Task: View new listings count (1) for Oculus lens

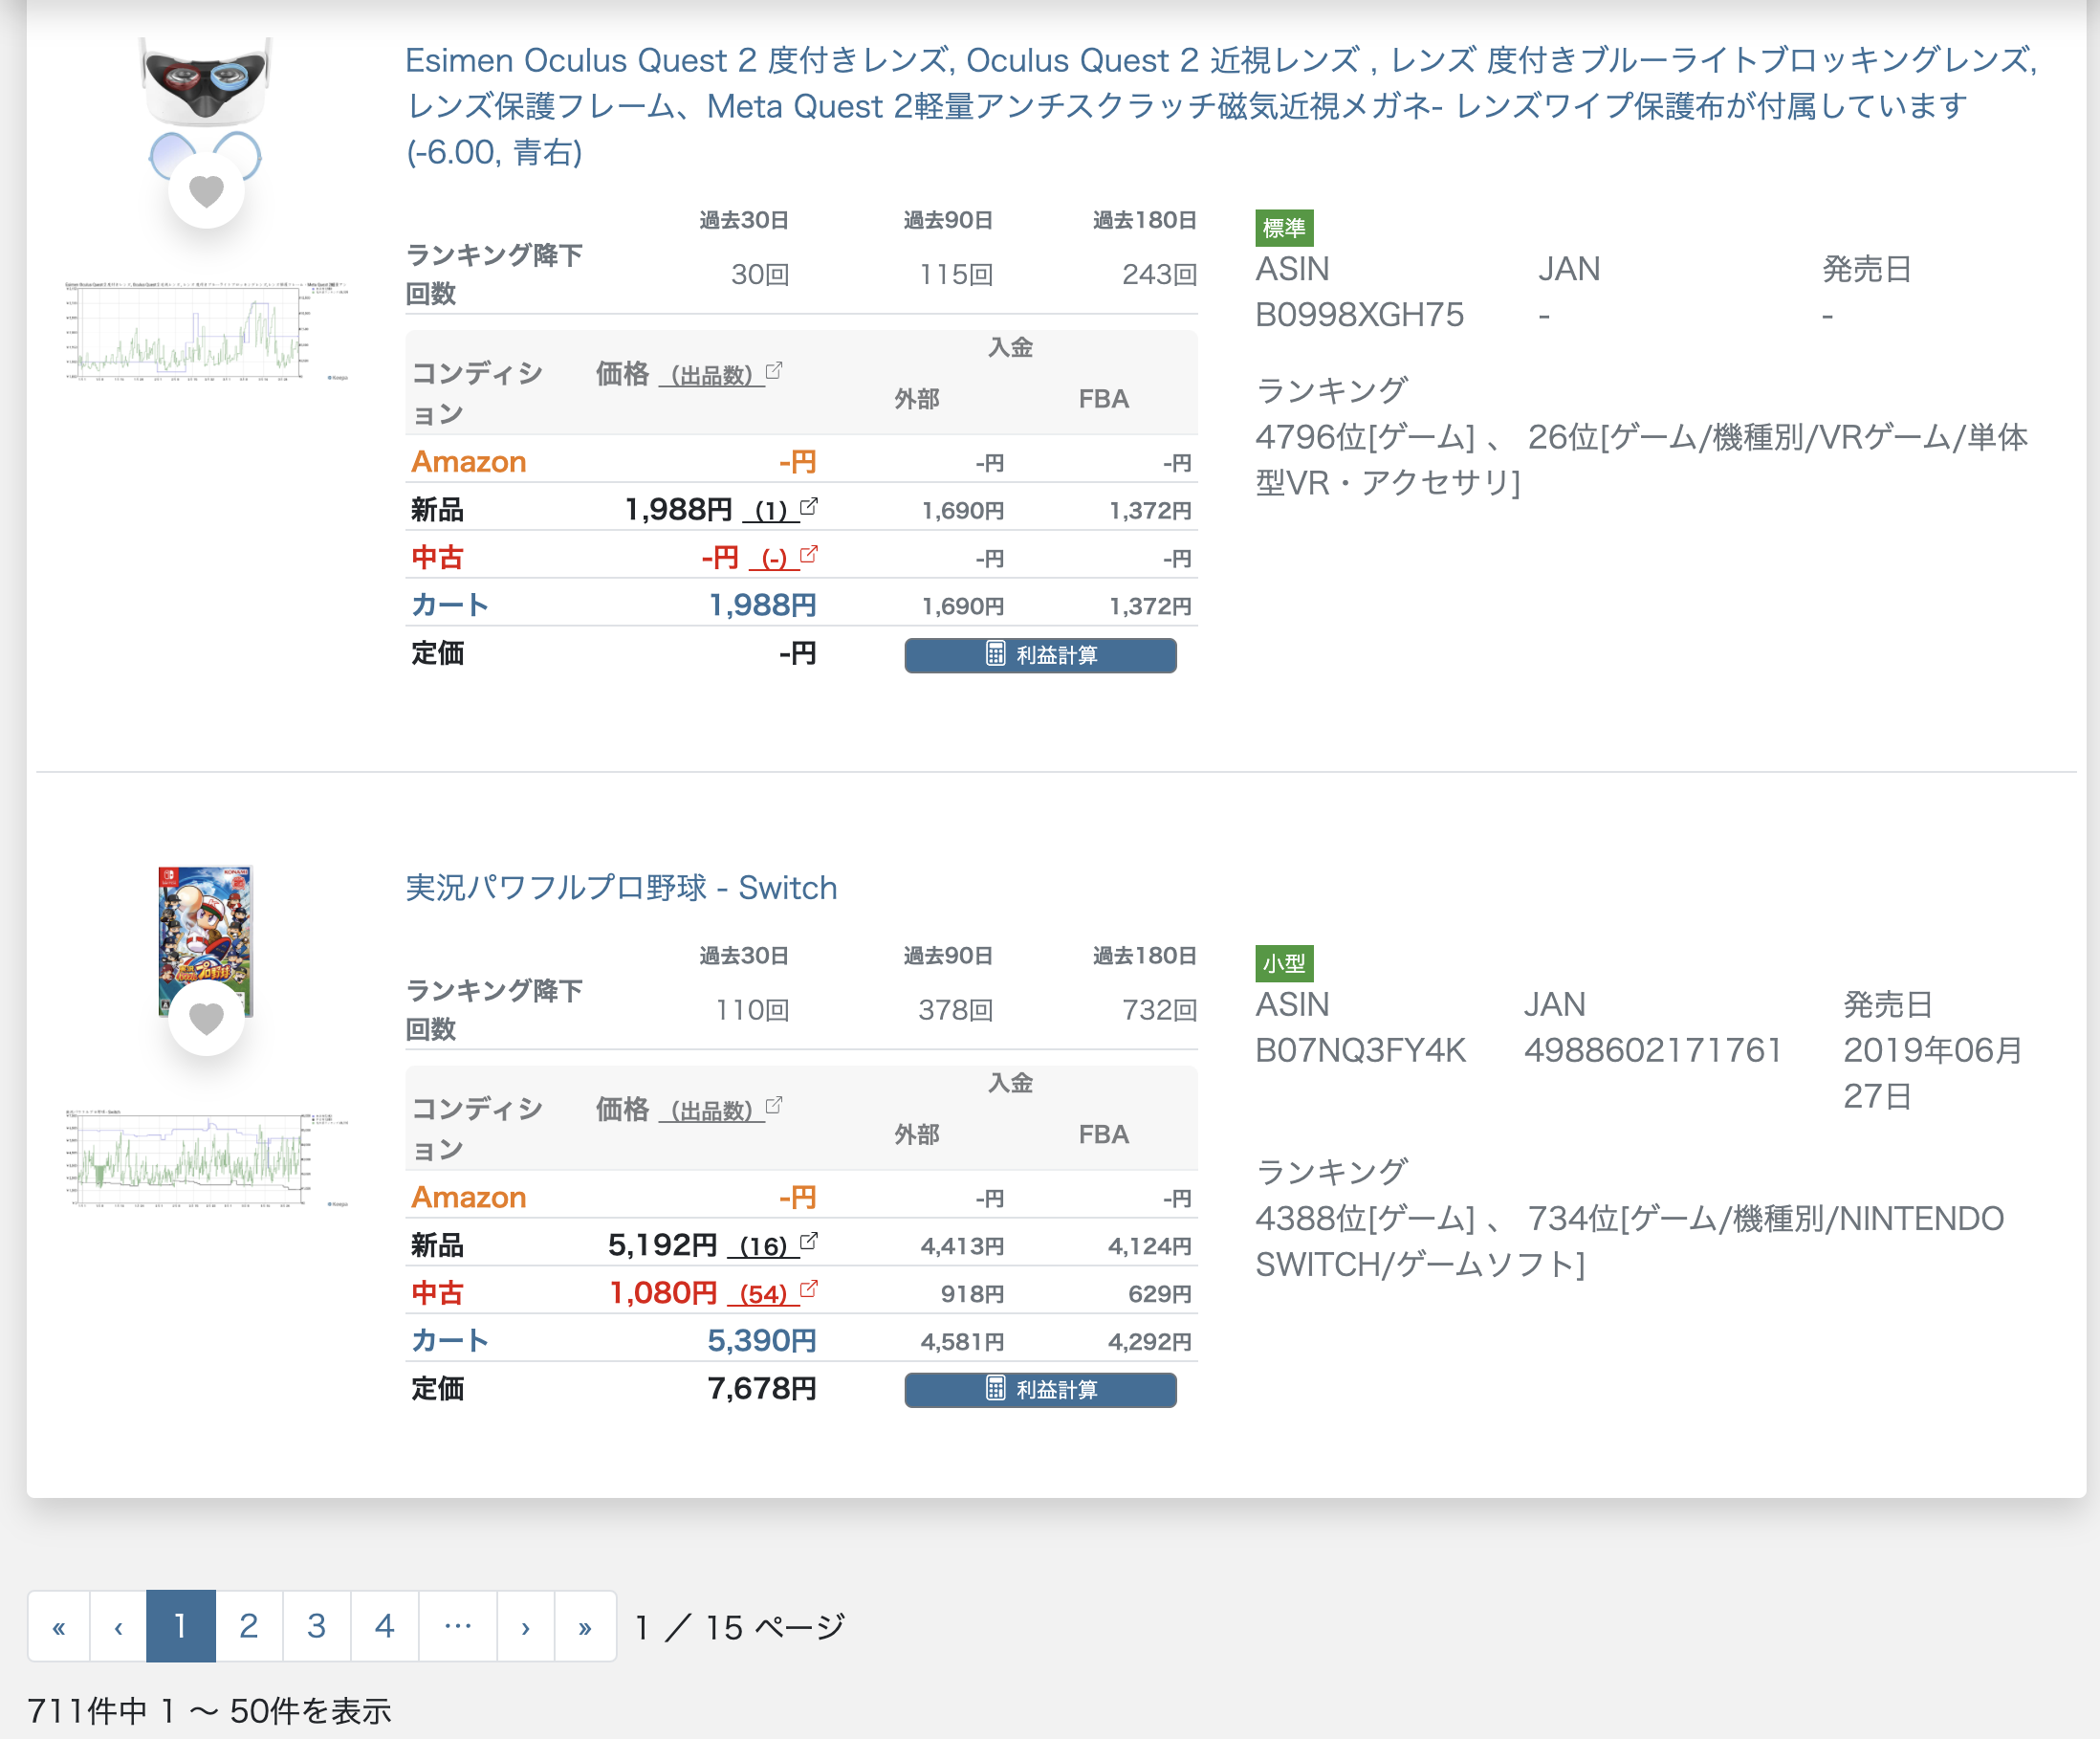Action: coord(771,511)
